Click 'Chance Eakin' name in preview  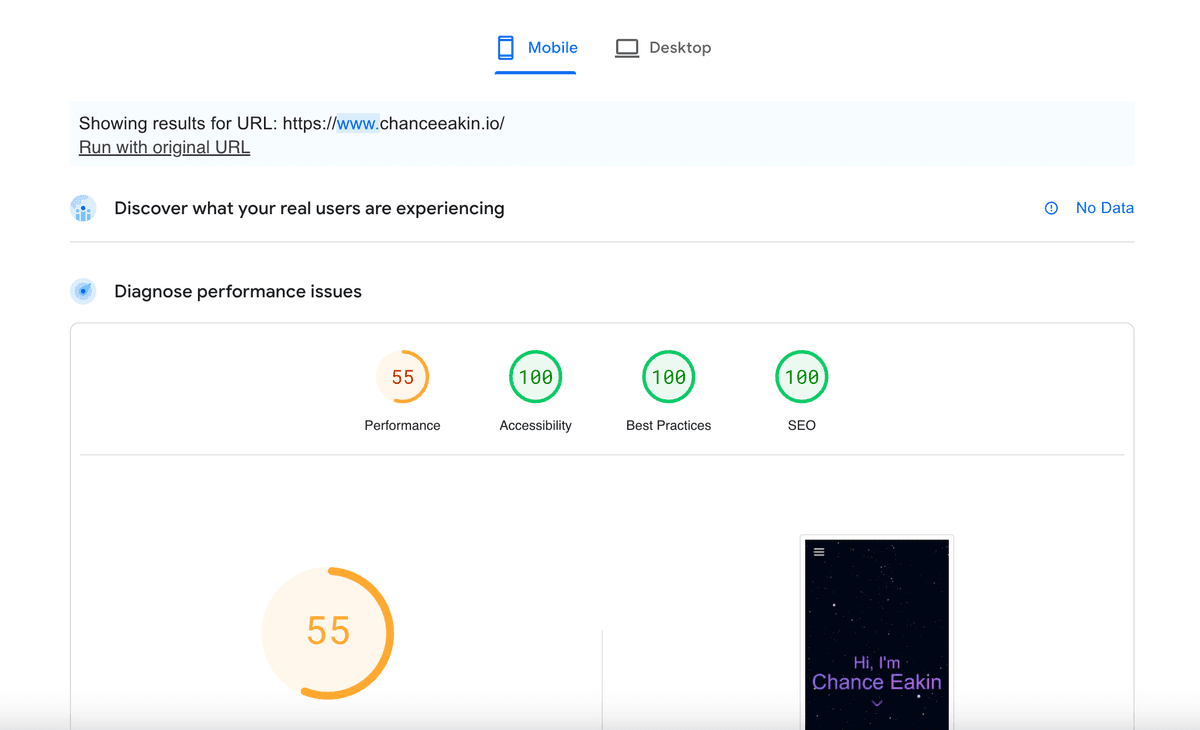pyautogui.click(x=877, y=682)
